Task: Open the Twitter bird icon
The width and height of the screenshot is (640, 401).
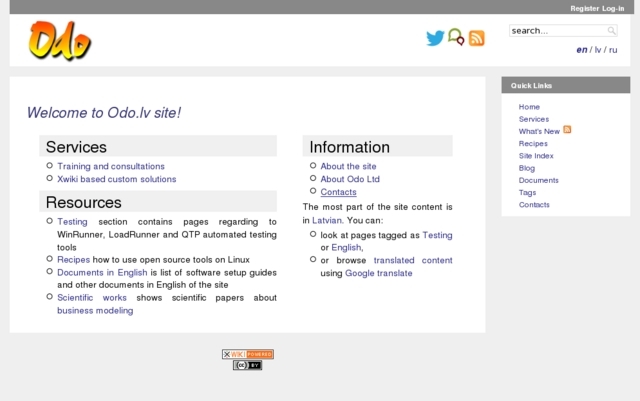Action: pos(434,38)
